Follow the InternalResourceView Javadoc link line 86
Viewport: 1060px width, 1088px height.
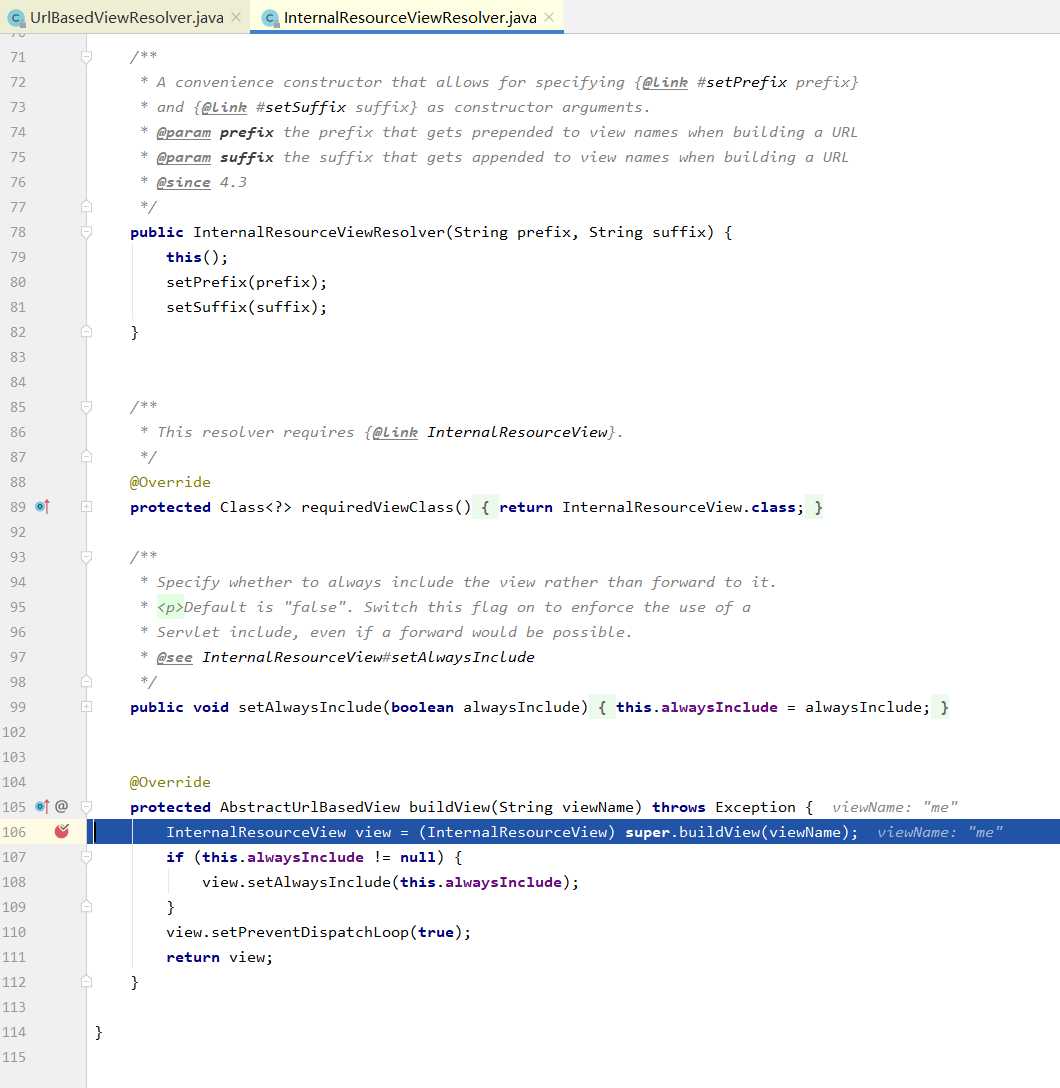[517, 432]
